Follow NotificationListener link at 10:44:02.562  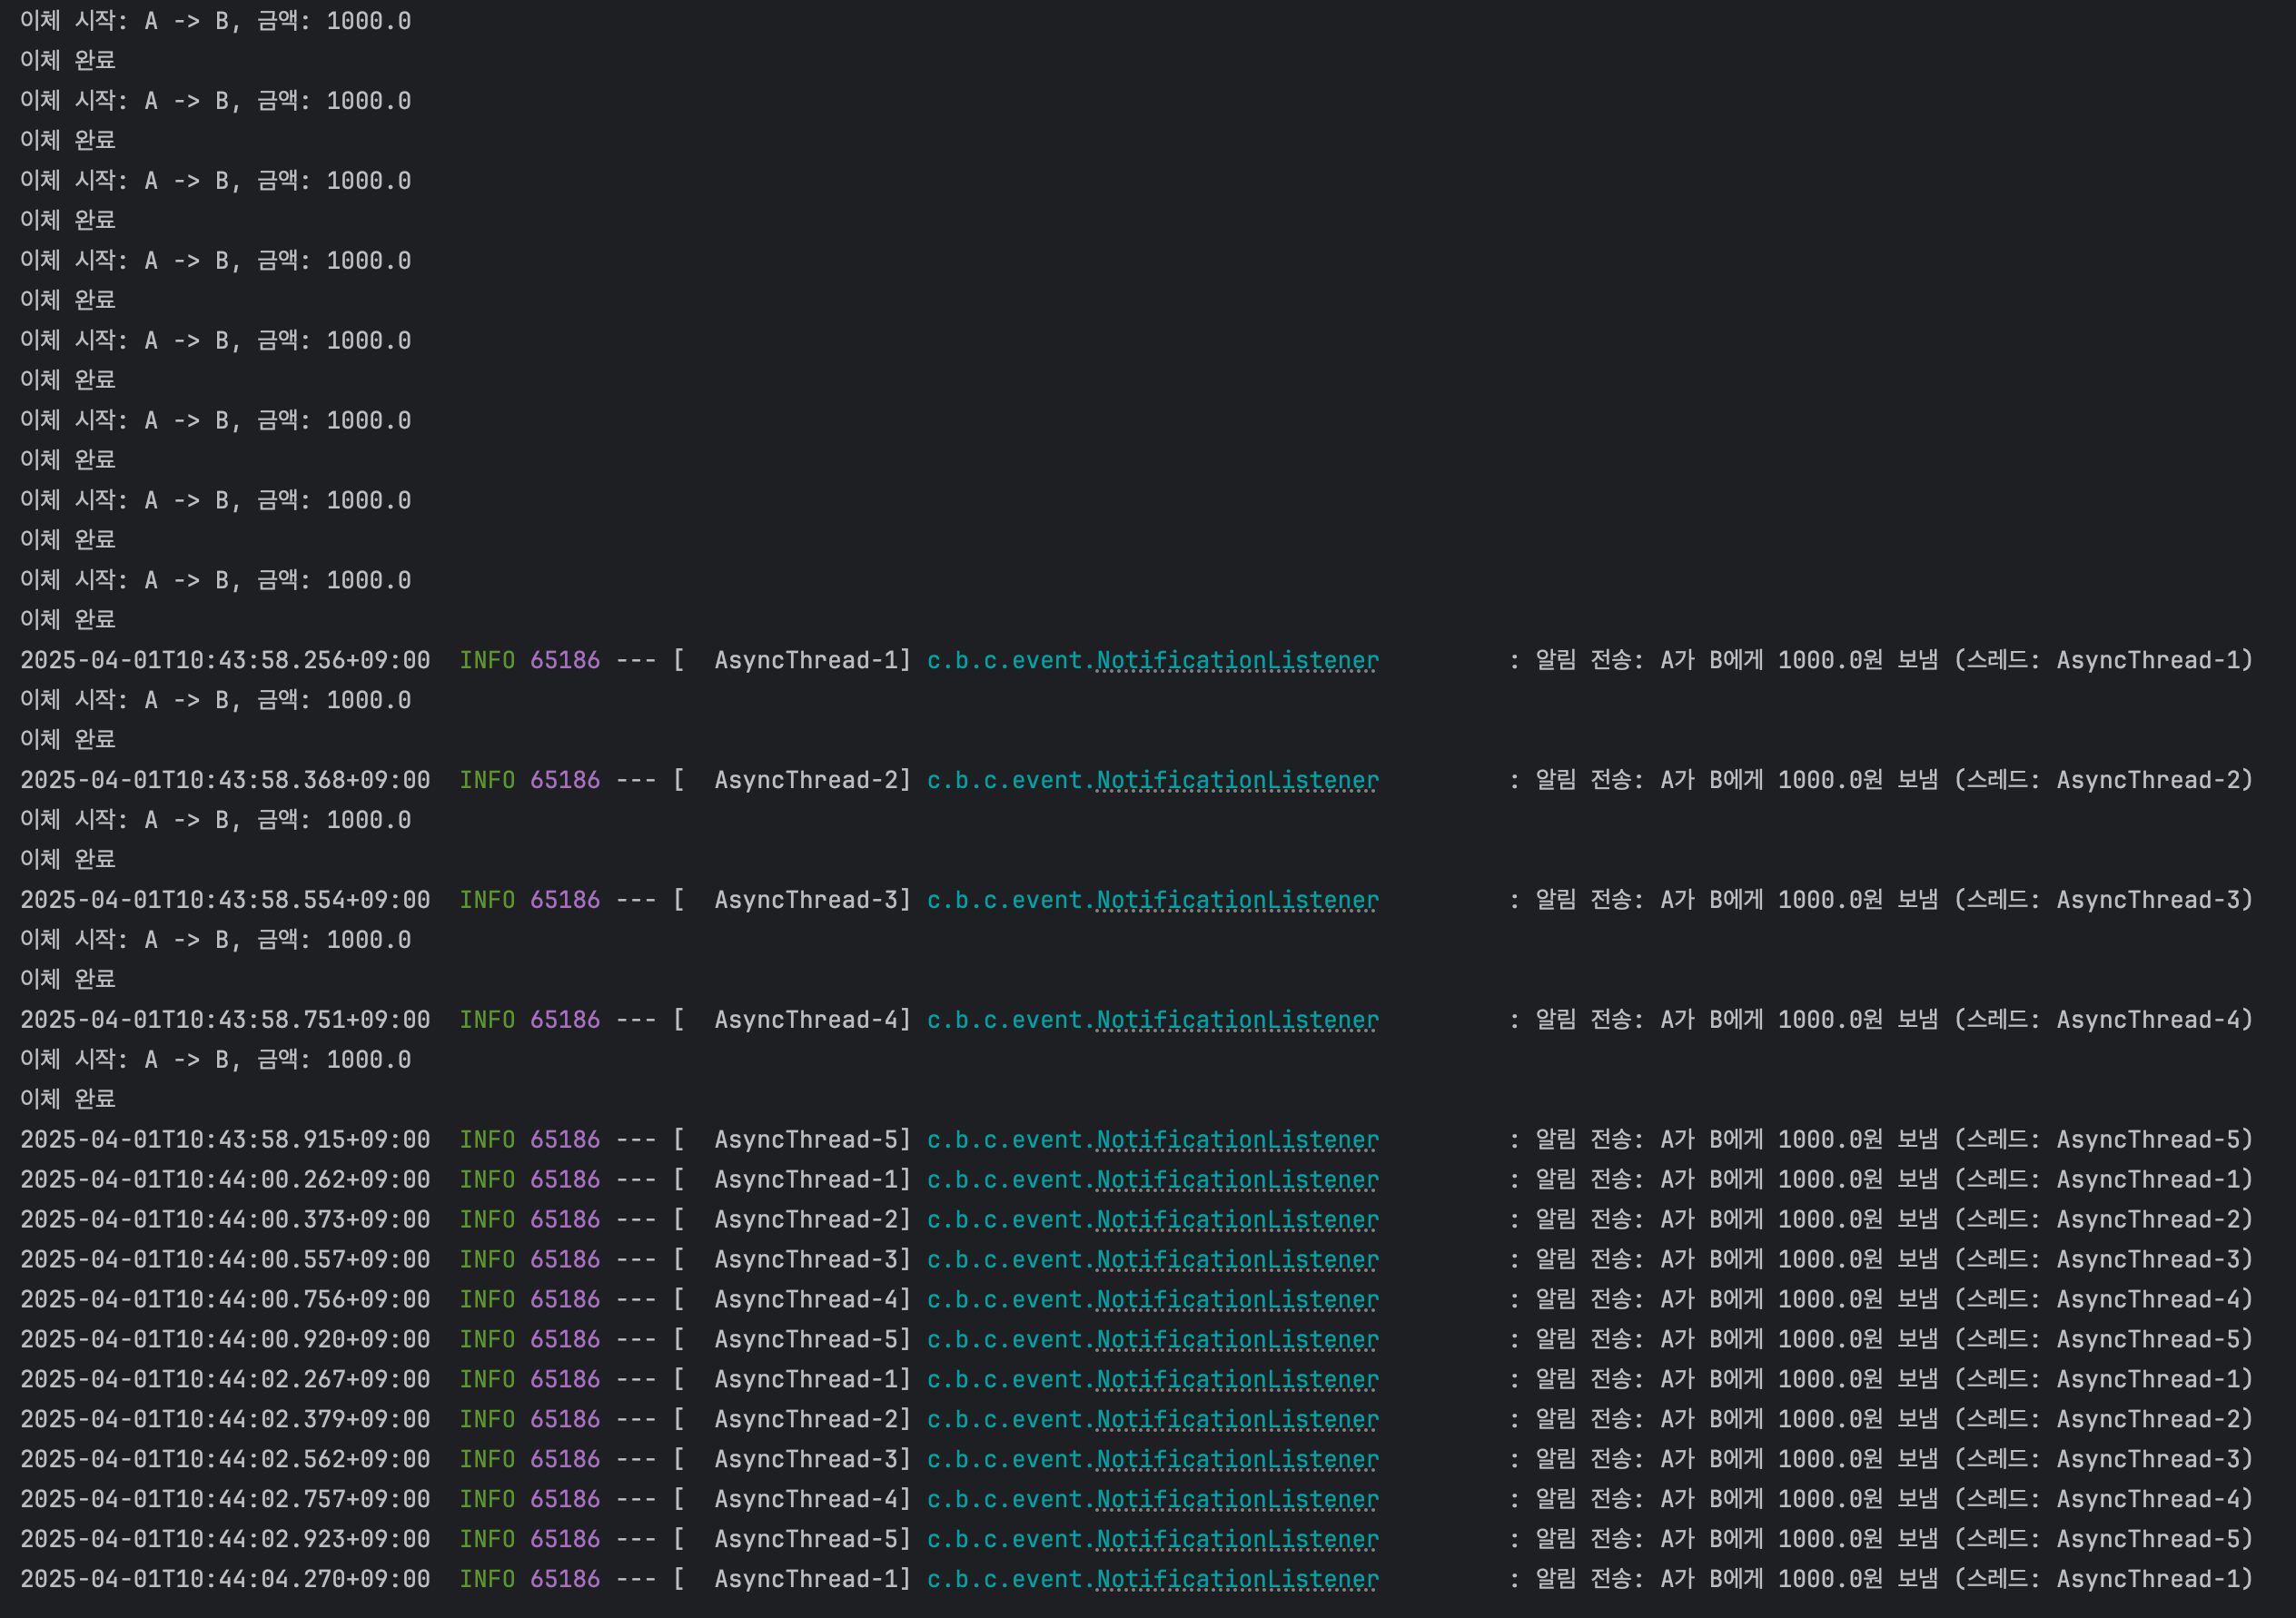click(x=1237, y=1461)
